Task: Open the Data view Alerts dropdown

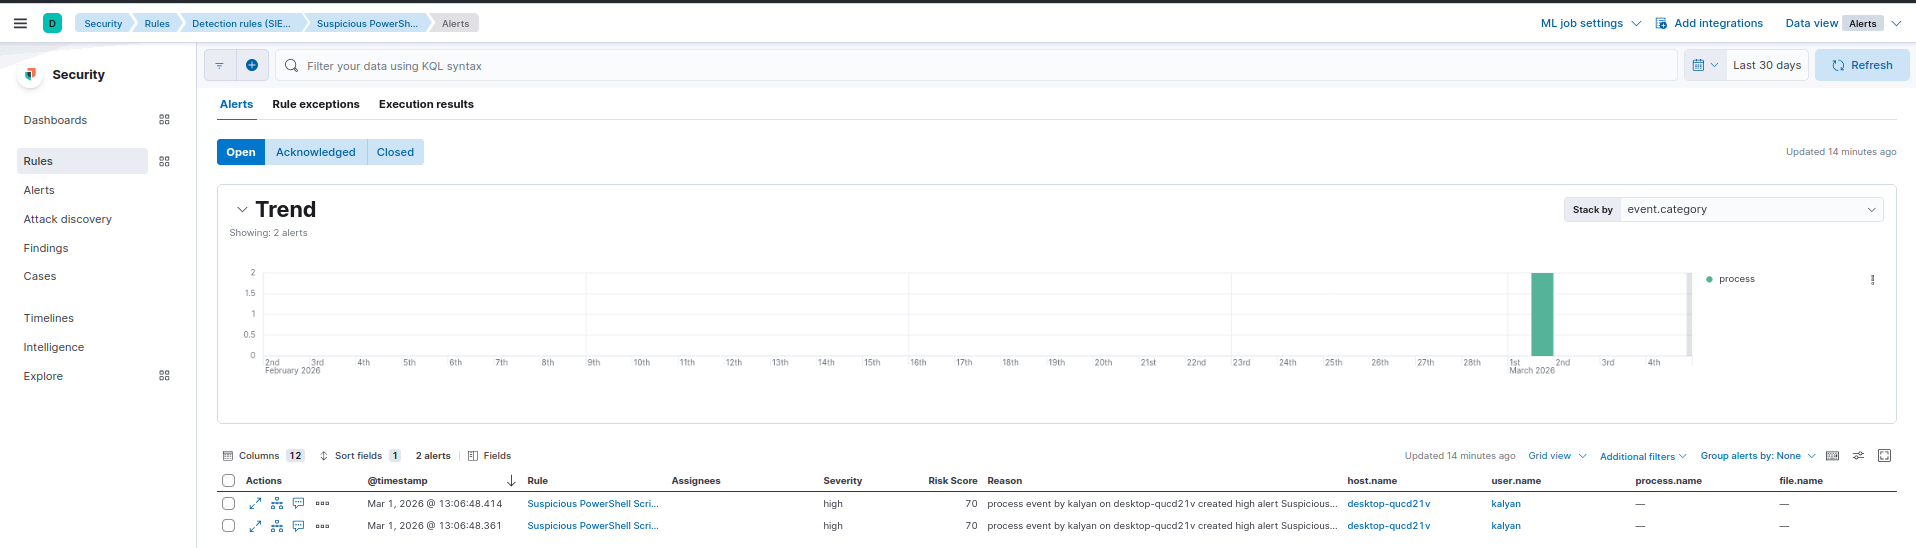Action: (x=1843, y=23)
